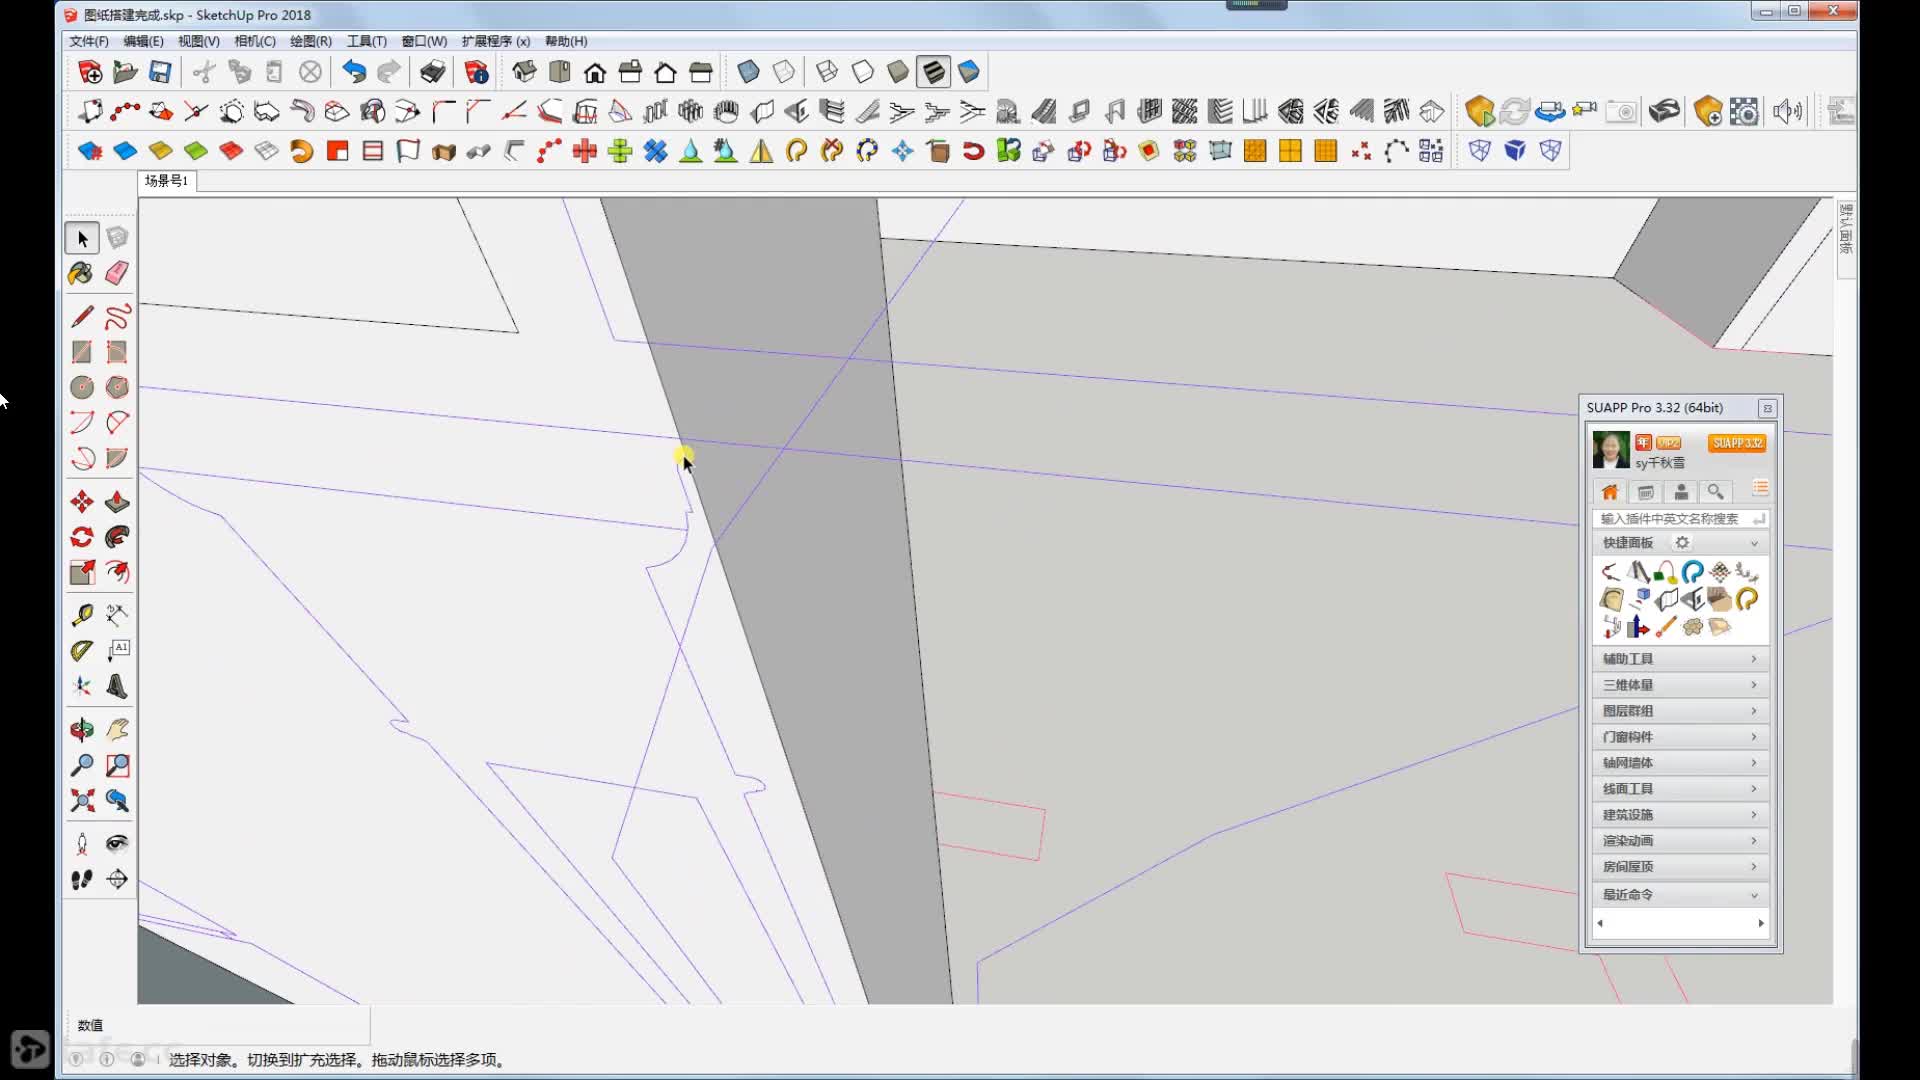Select the Protractor tool
1920x1080 pixels.
pos(81,651)
